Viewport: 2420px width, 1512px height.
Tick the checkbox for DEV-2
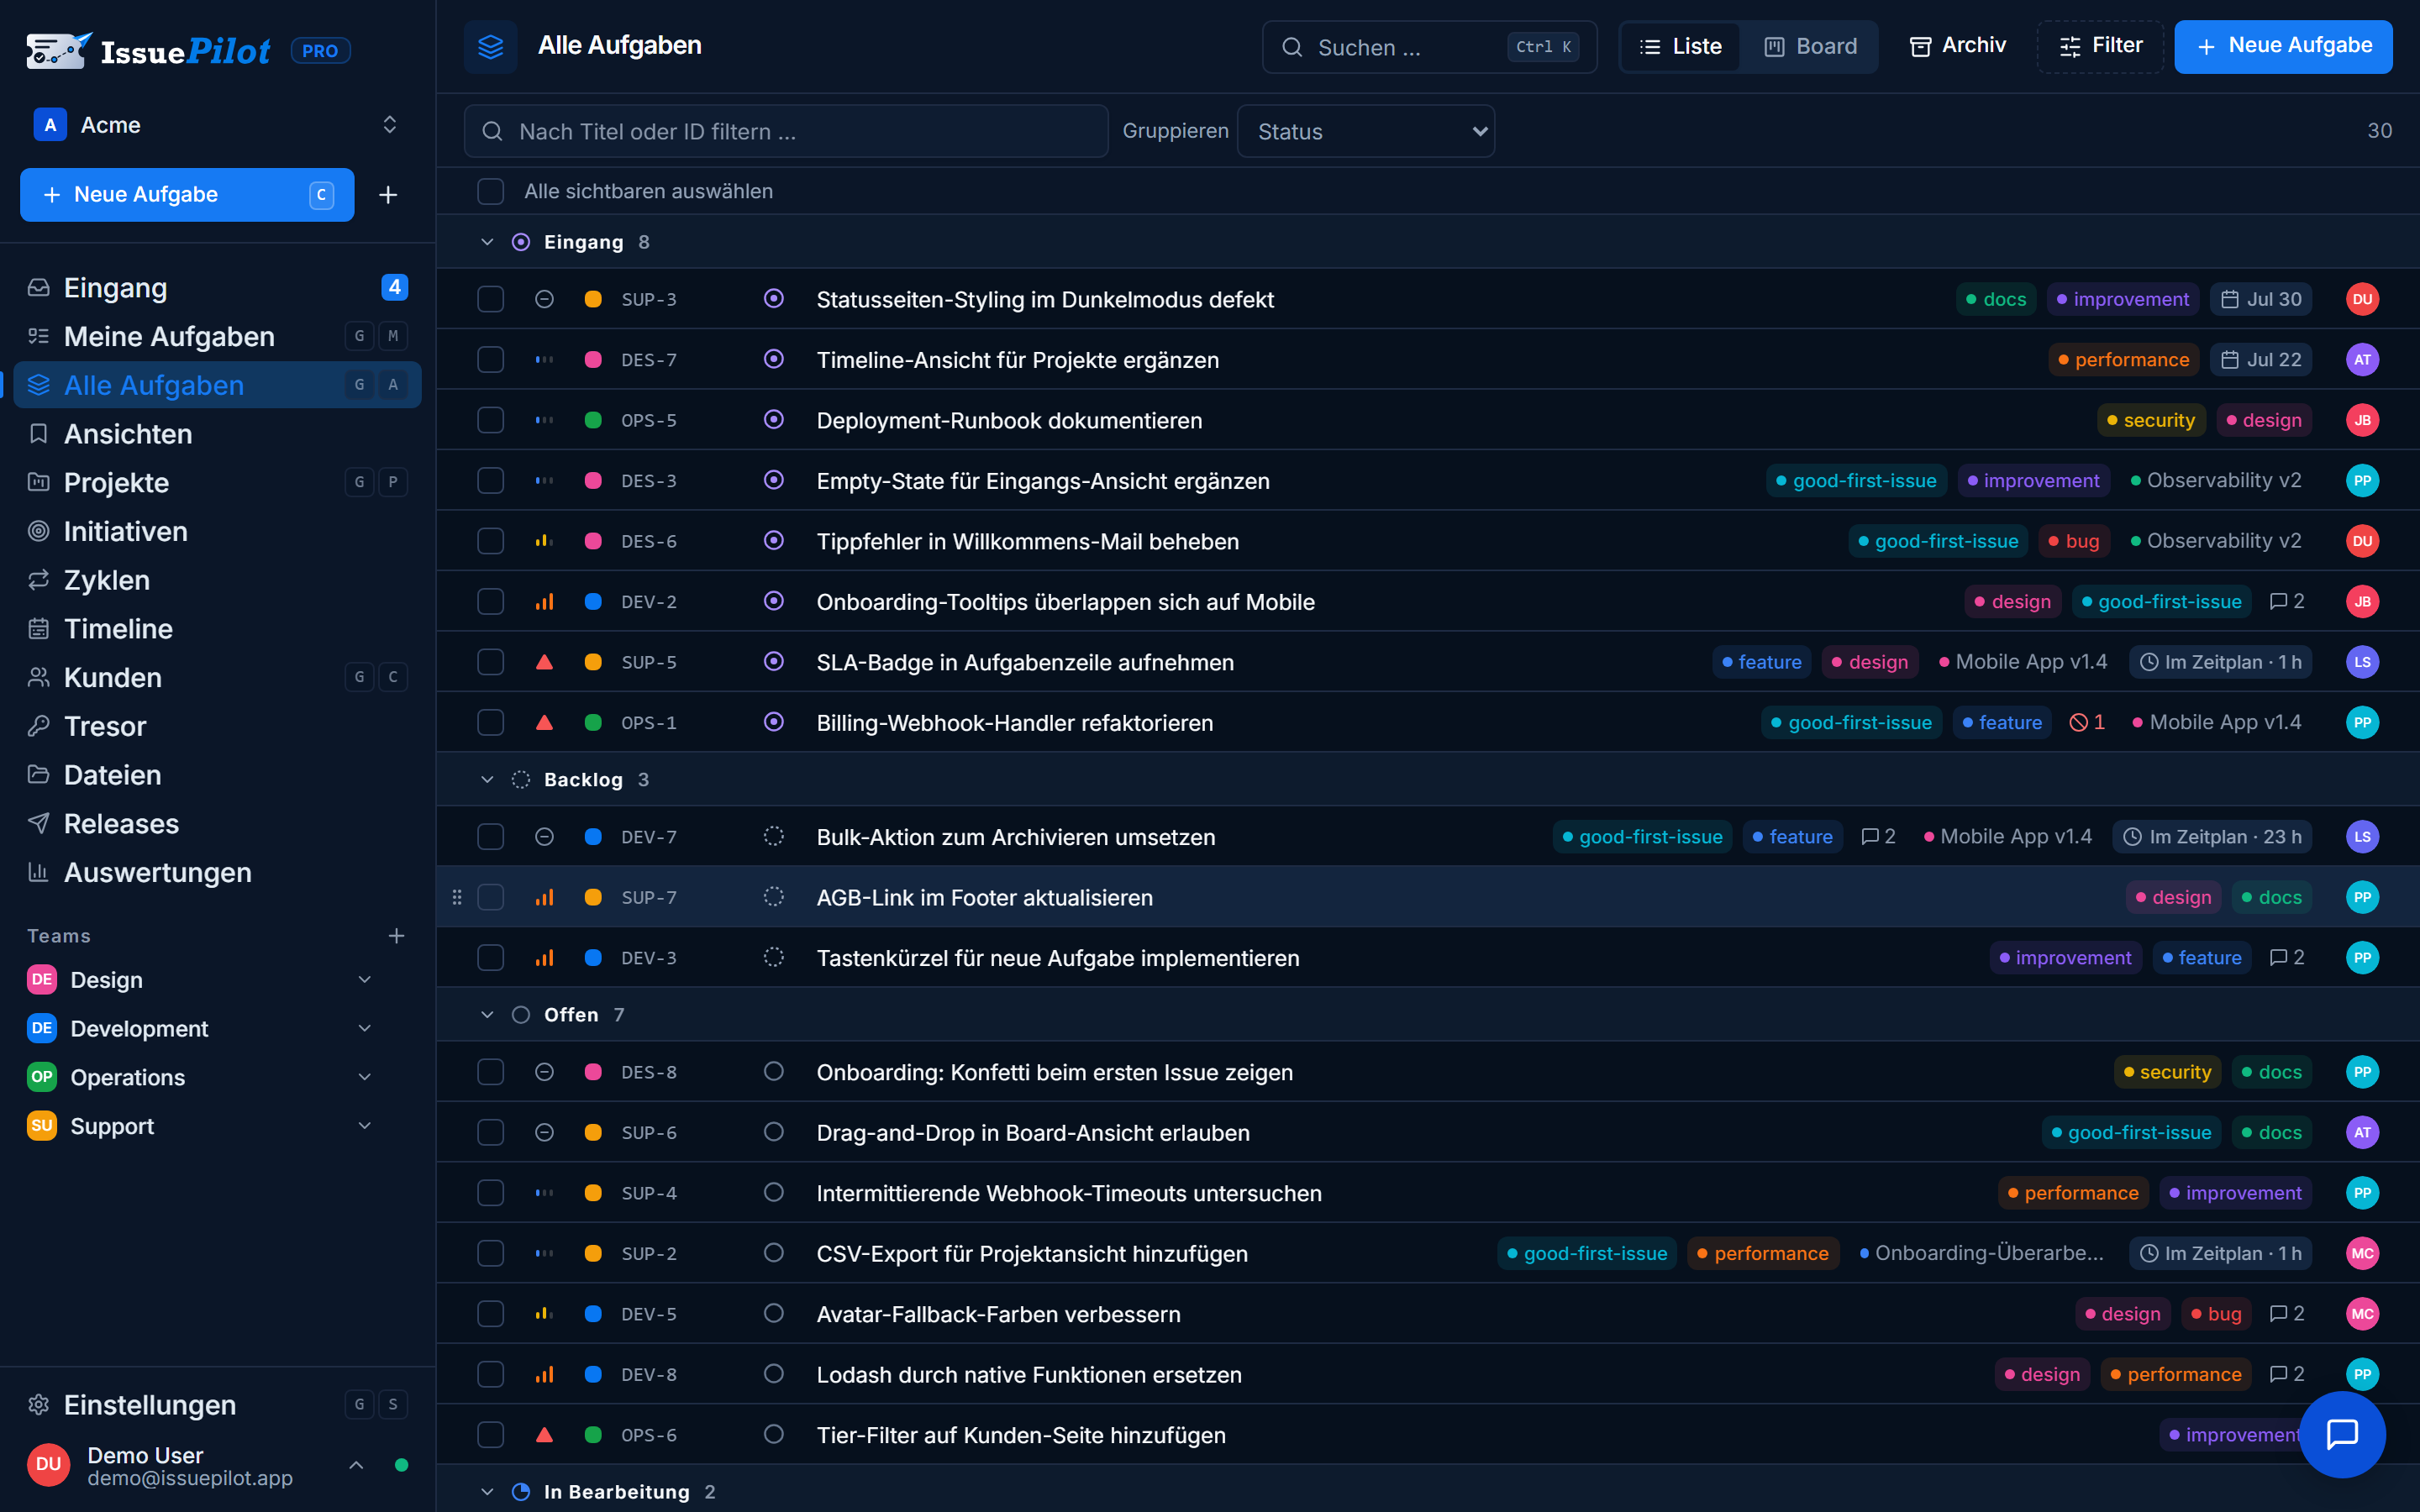point(490,601)
